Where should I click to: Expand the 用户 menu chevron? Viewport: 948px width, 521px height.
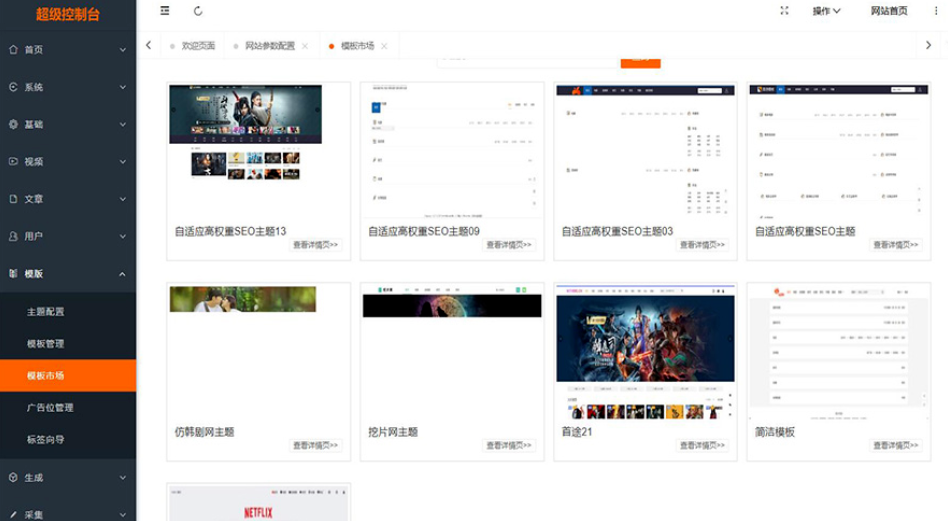(x=123, y=236)
